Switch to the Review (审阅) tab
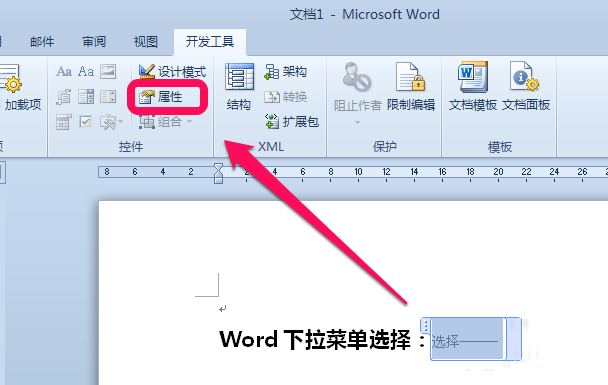 pos(94,41)
